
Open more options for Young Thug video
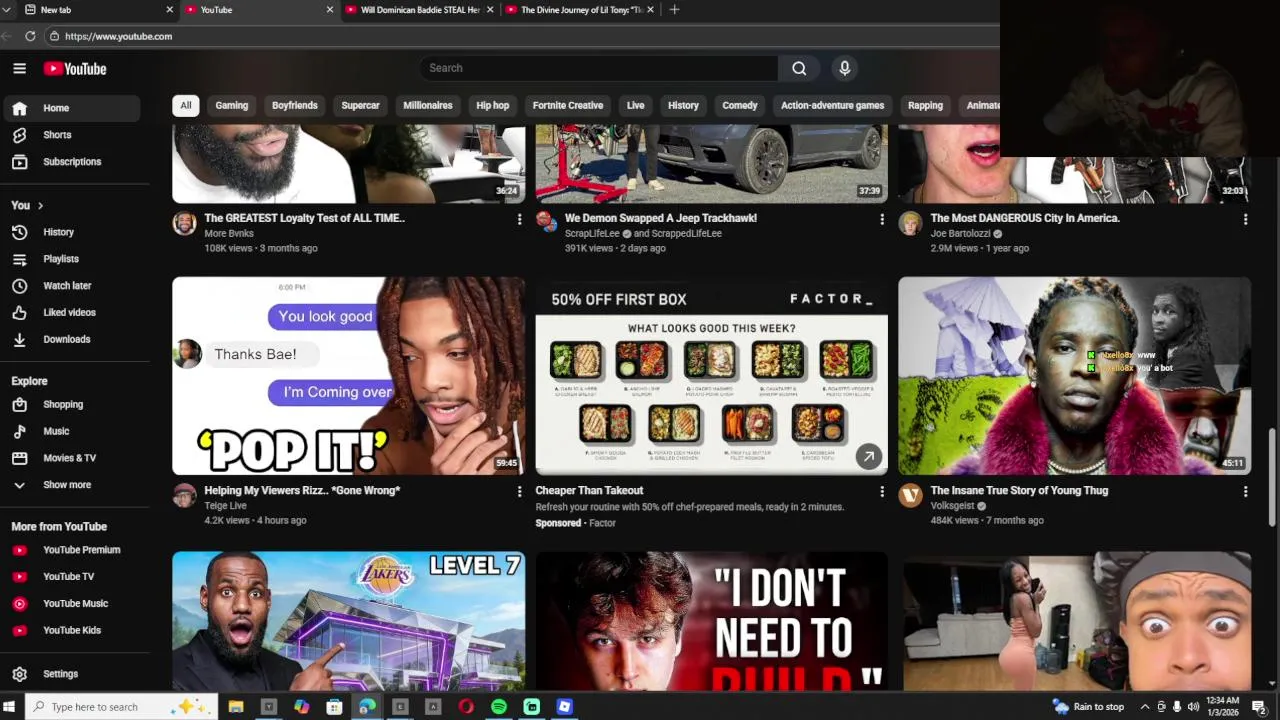pyautogui.click(x=1245, y=492)
